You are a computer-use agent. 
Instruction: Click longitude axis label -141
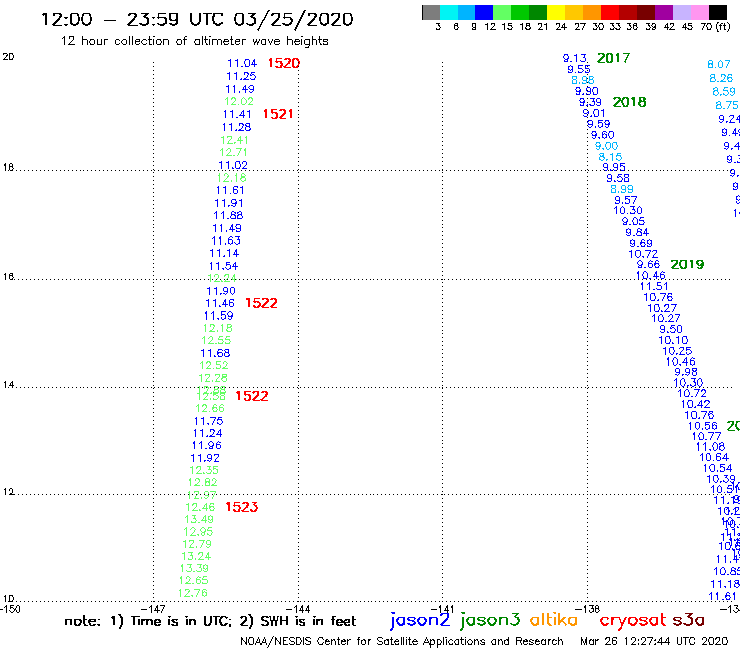pos(442,609)
